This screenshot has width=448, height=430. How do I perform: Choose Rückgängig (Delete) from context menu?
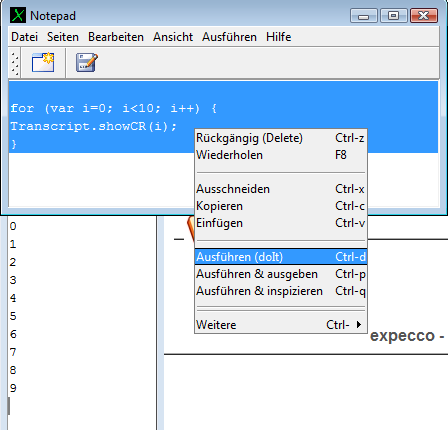(281, 138)
